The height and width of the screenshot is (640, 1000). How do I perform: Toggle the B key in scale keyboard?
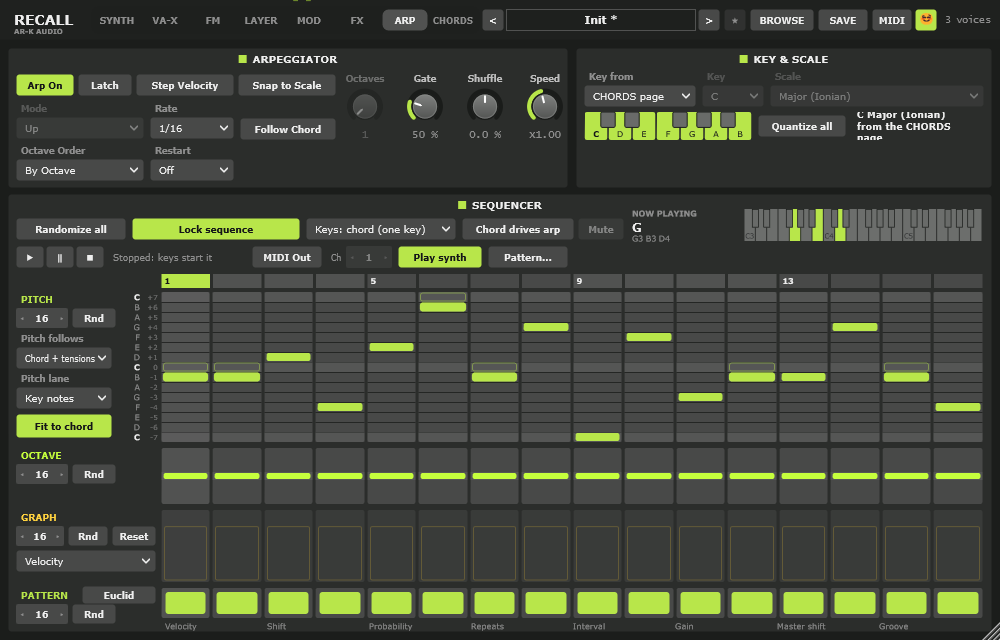pos(740,133)
